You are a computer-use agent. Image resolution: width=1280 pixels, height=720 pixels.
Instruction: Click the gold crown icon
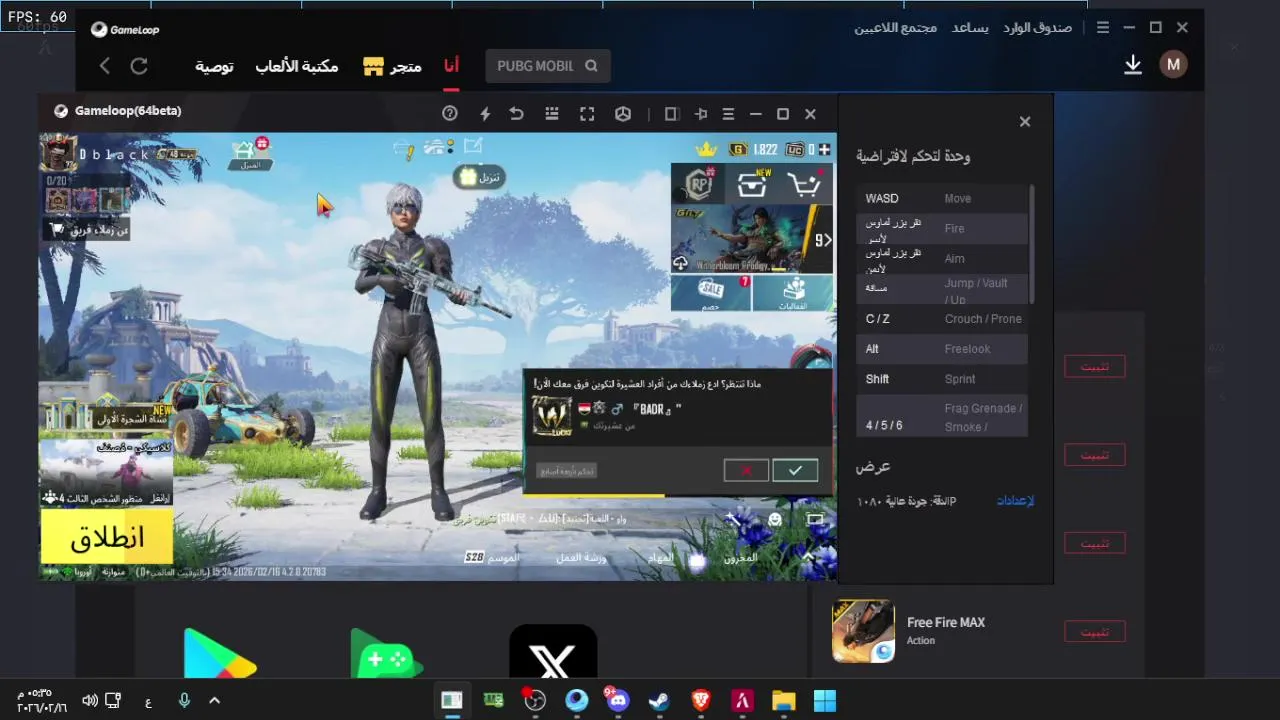click(707, 149)
